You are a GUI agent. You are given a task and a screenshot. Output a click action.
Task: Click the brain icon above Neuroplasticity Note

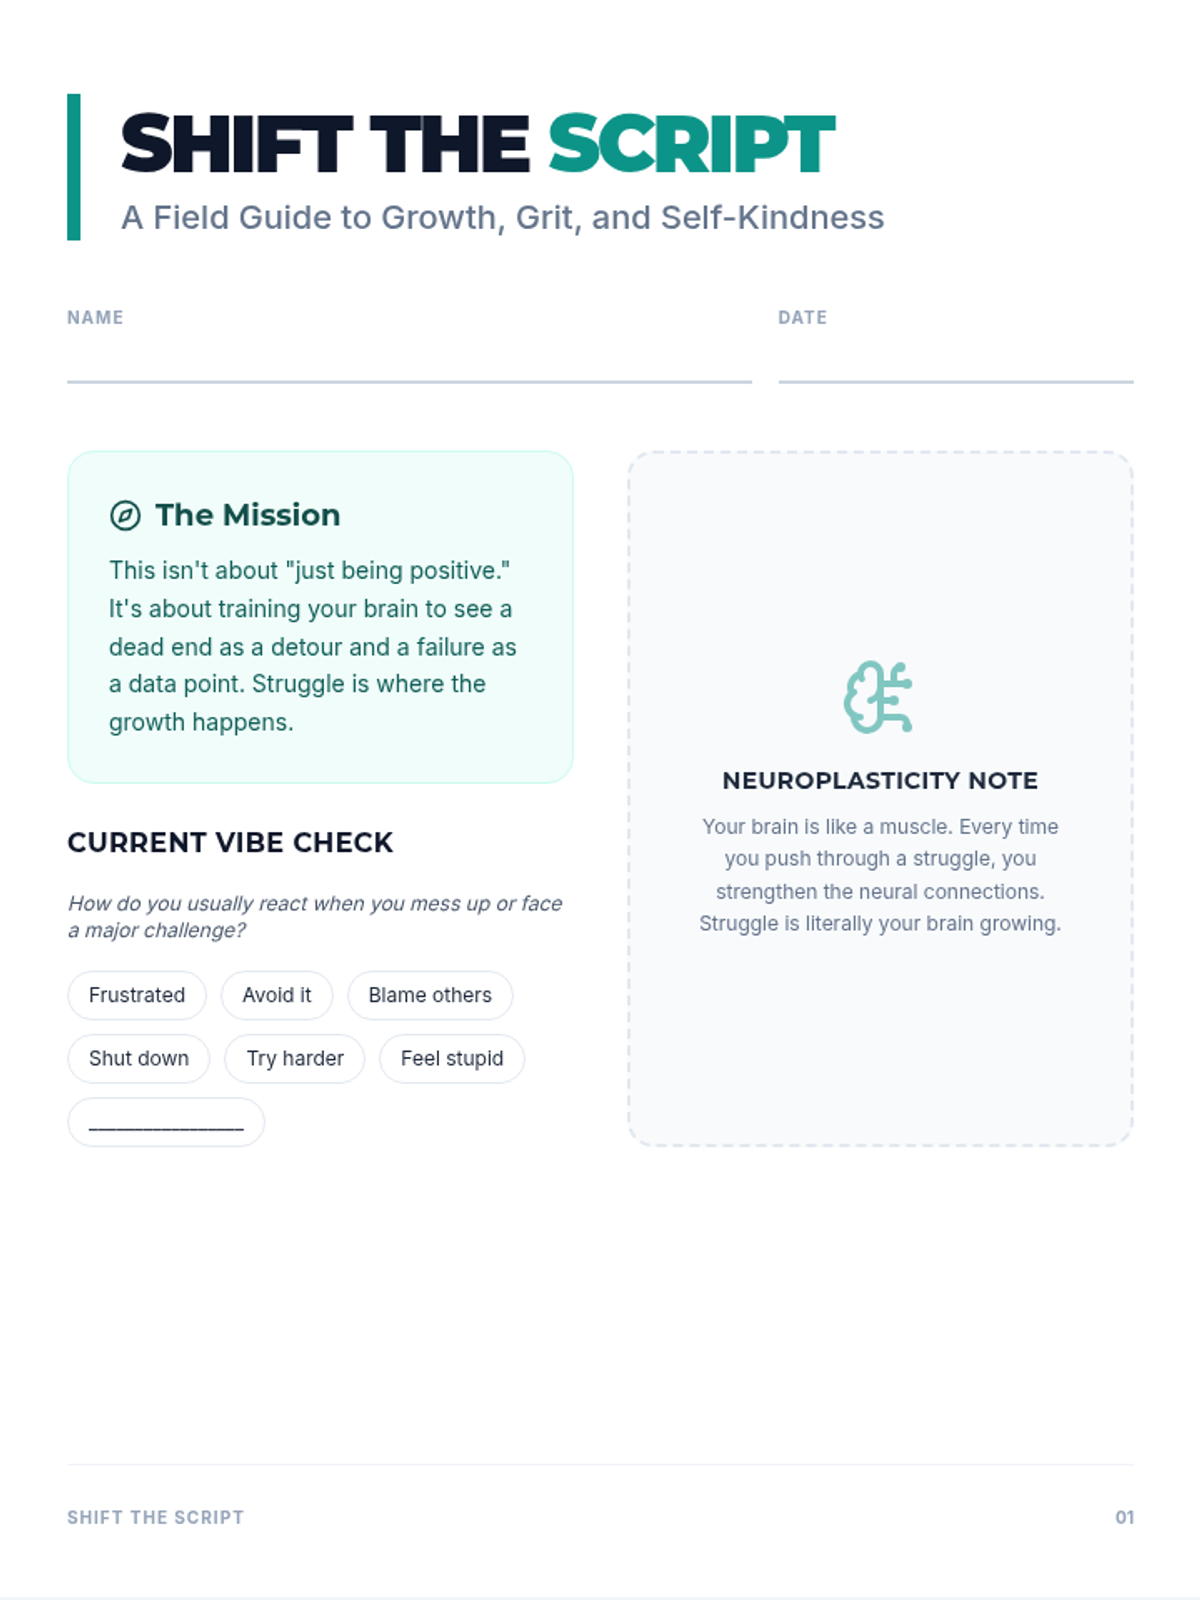tap(879, 697)
